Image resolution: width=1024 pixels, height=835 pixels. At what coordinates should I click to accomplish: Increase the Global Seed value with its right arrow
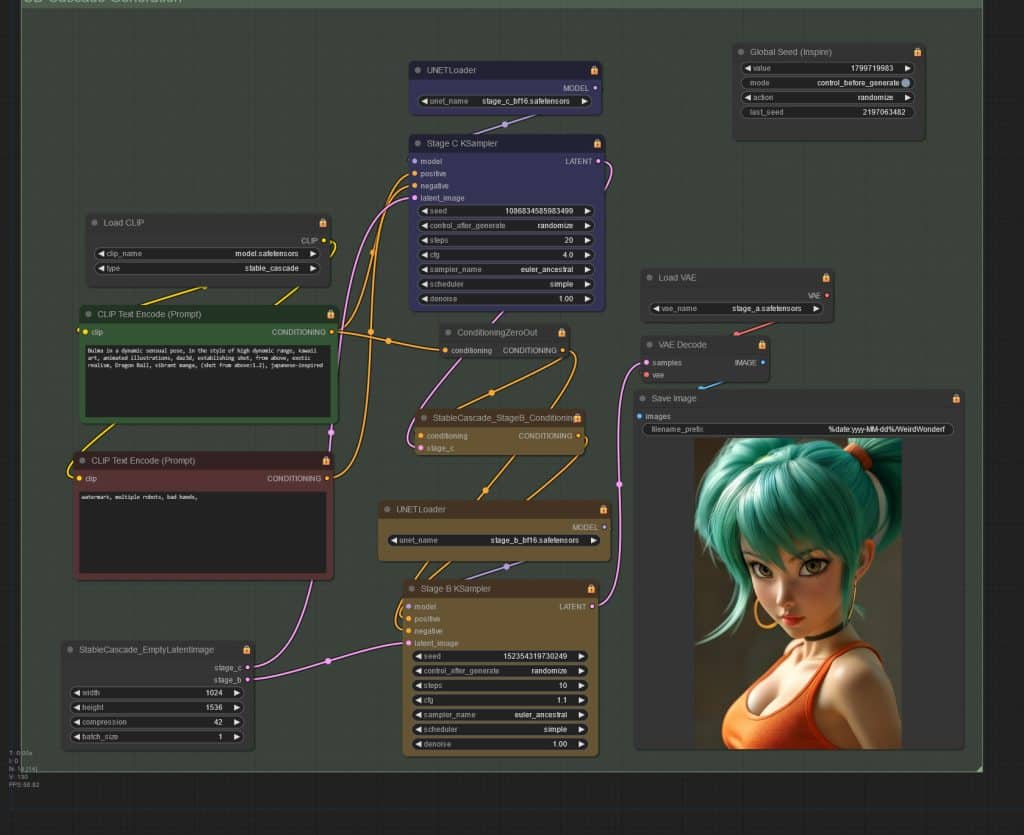(907, 69)
